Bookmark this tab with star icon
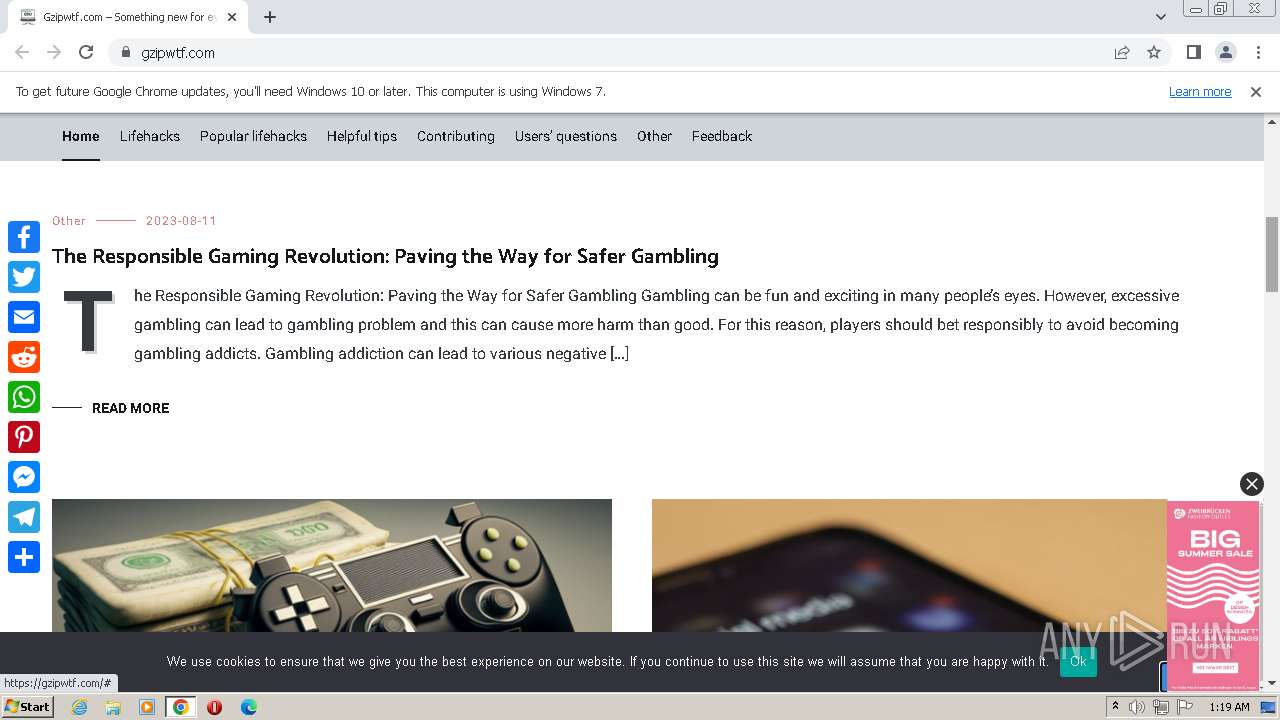1280x720 pixels. [1154, 52]
